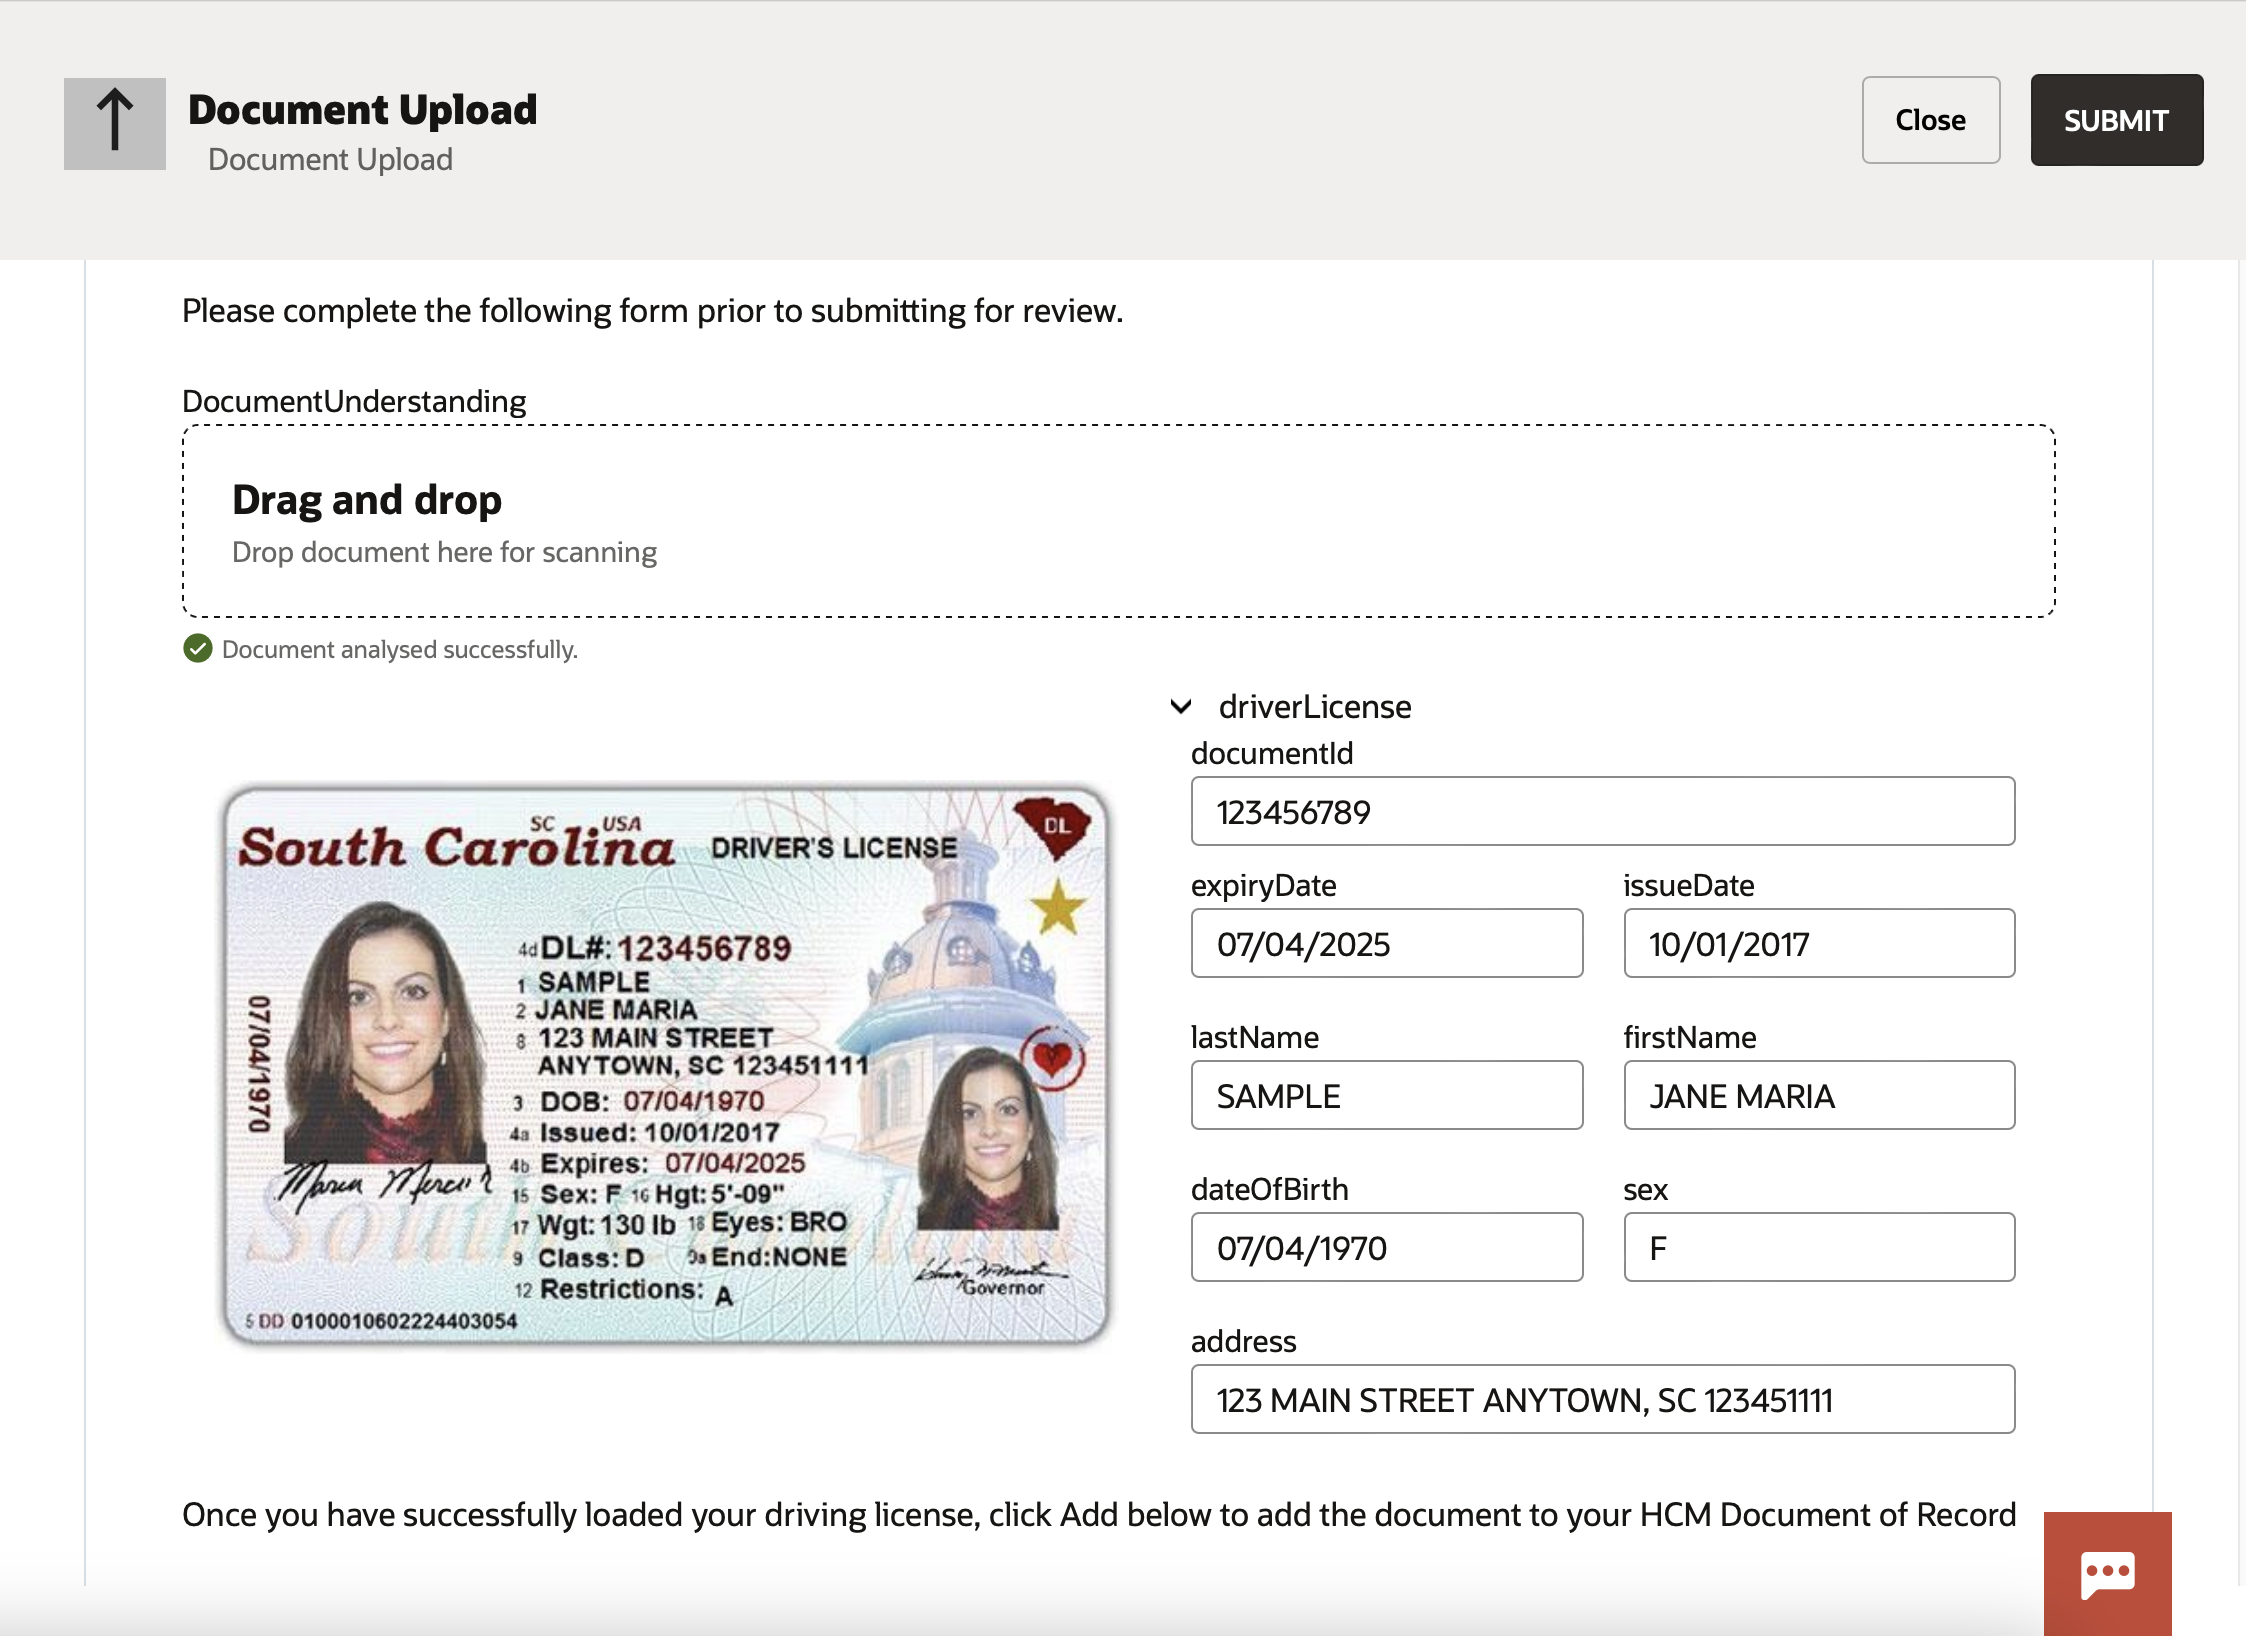Select the expiryDate field showing 07/04/2025

1386,943
